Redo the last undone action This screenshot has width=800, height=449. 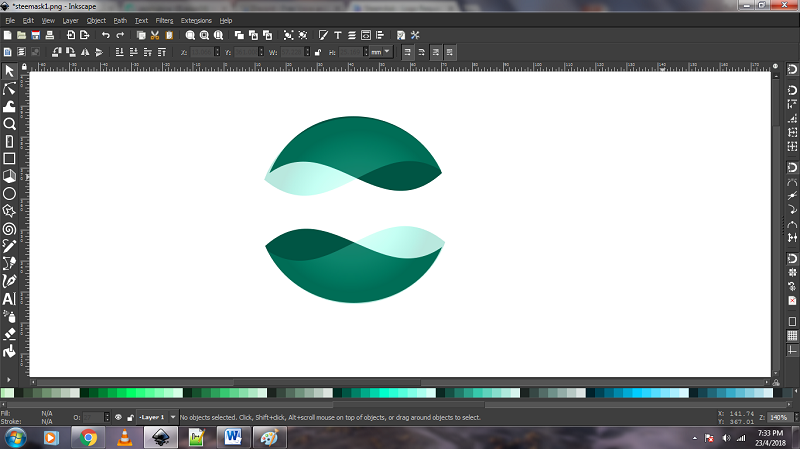pos(120,35)
